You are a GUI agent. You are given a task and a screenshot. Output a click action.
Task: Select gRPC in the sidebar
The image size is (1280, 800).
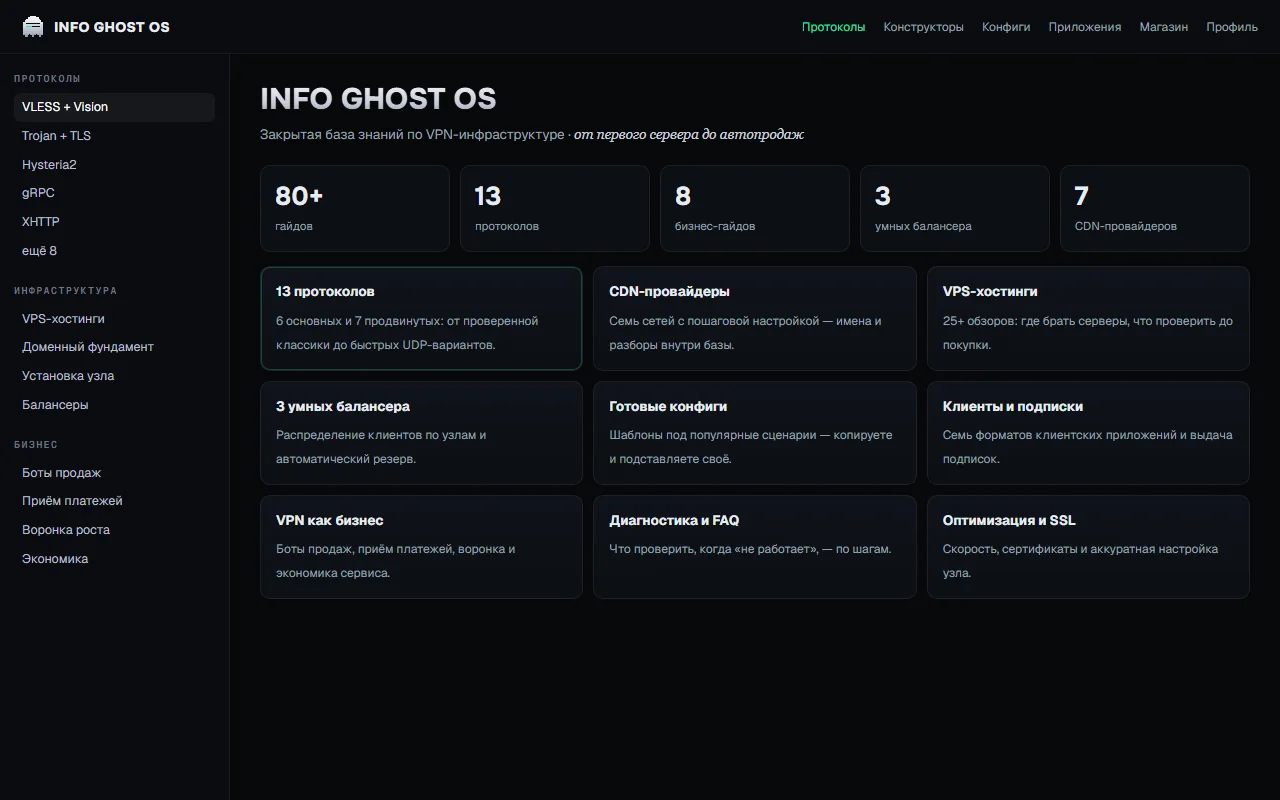coord(114,193)
